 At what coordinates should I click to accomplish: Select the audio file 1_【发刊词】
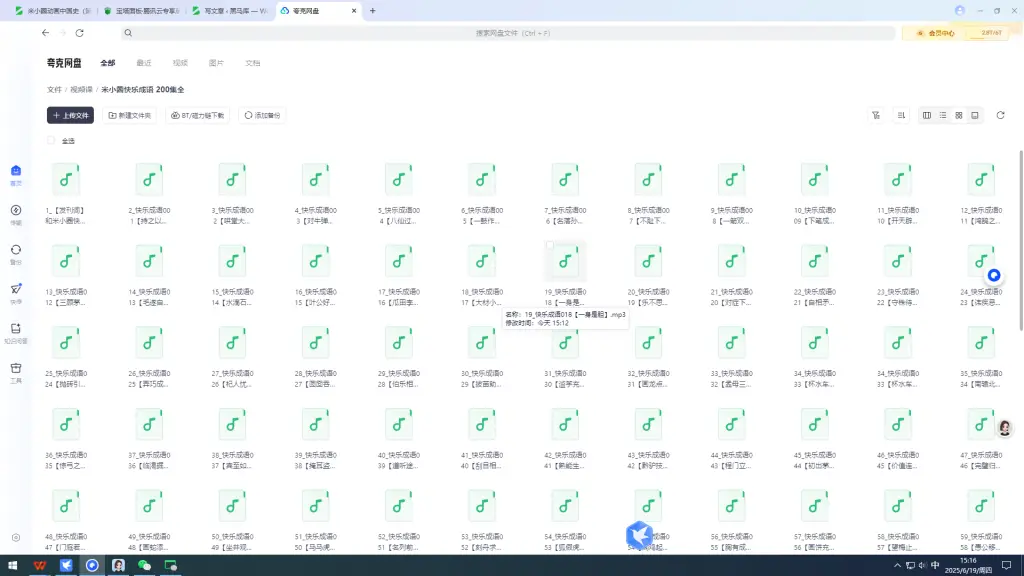[65, 193]
